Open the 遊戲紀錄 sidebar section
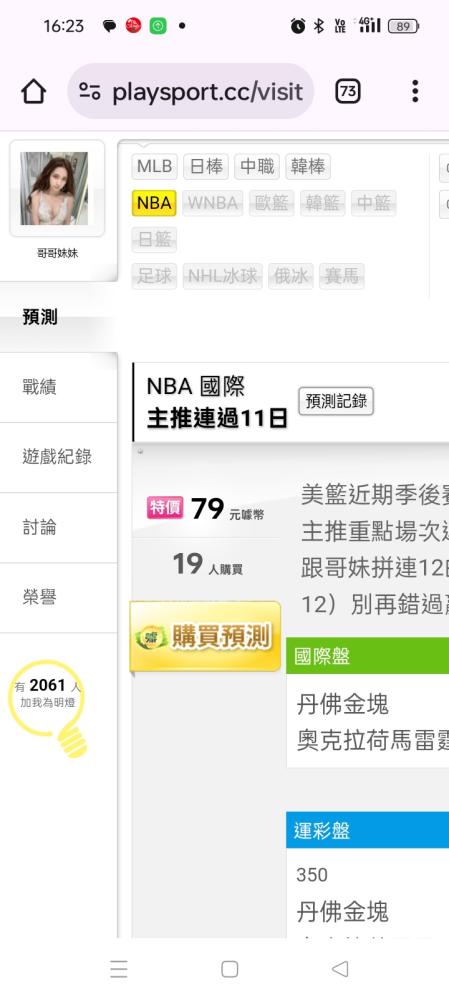The width and height of the screenshot is (449, 1000). click(x=59, y=457)
